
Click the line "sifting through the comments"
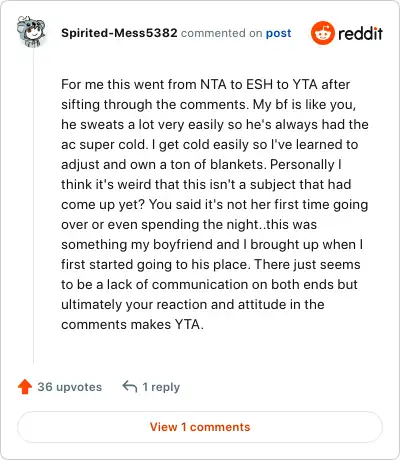(208, 105)
